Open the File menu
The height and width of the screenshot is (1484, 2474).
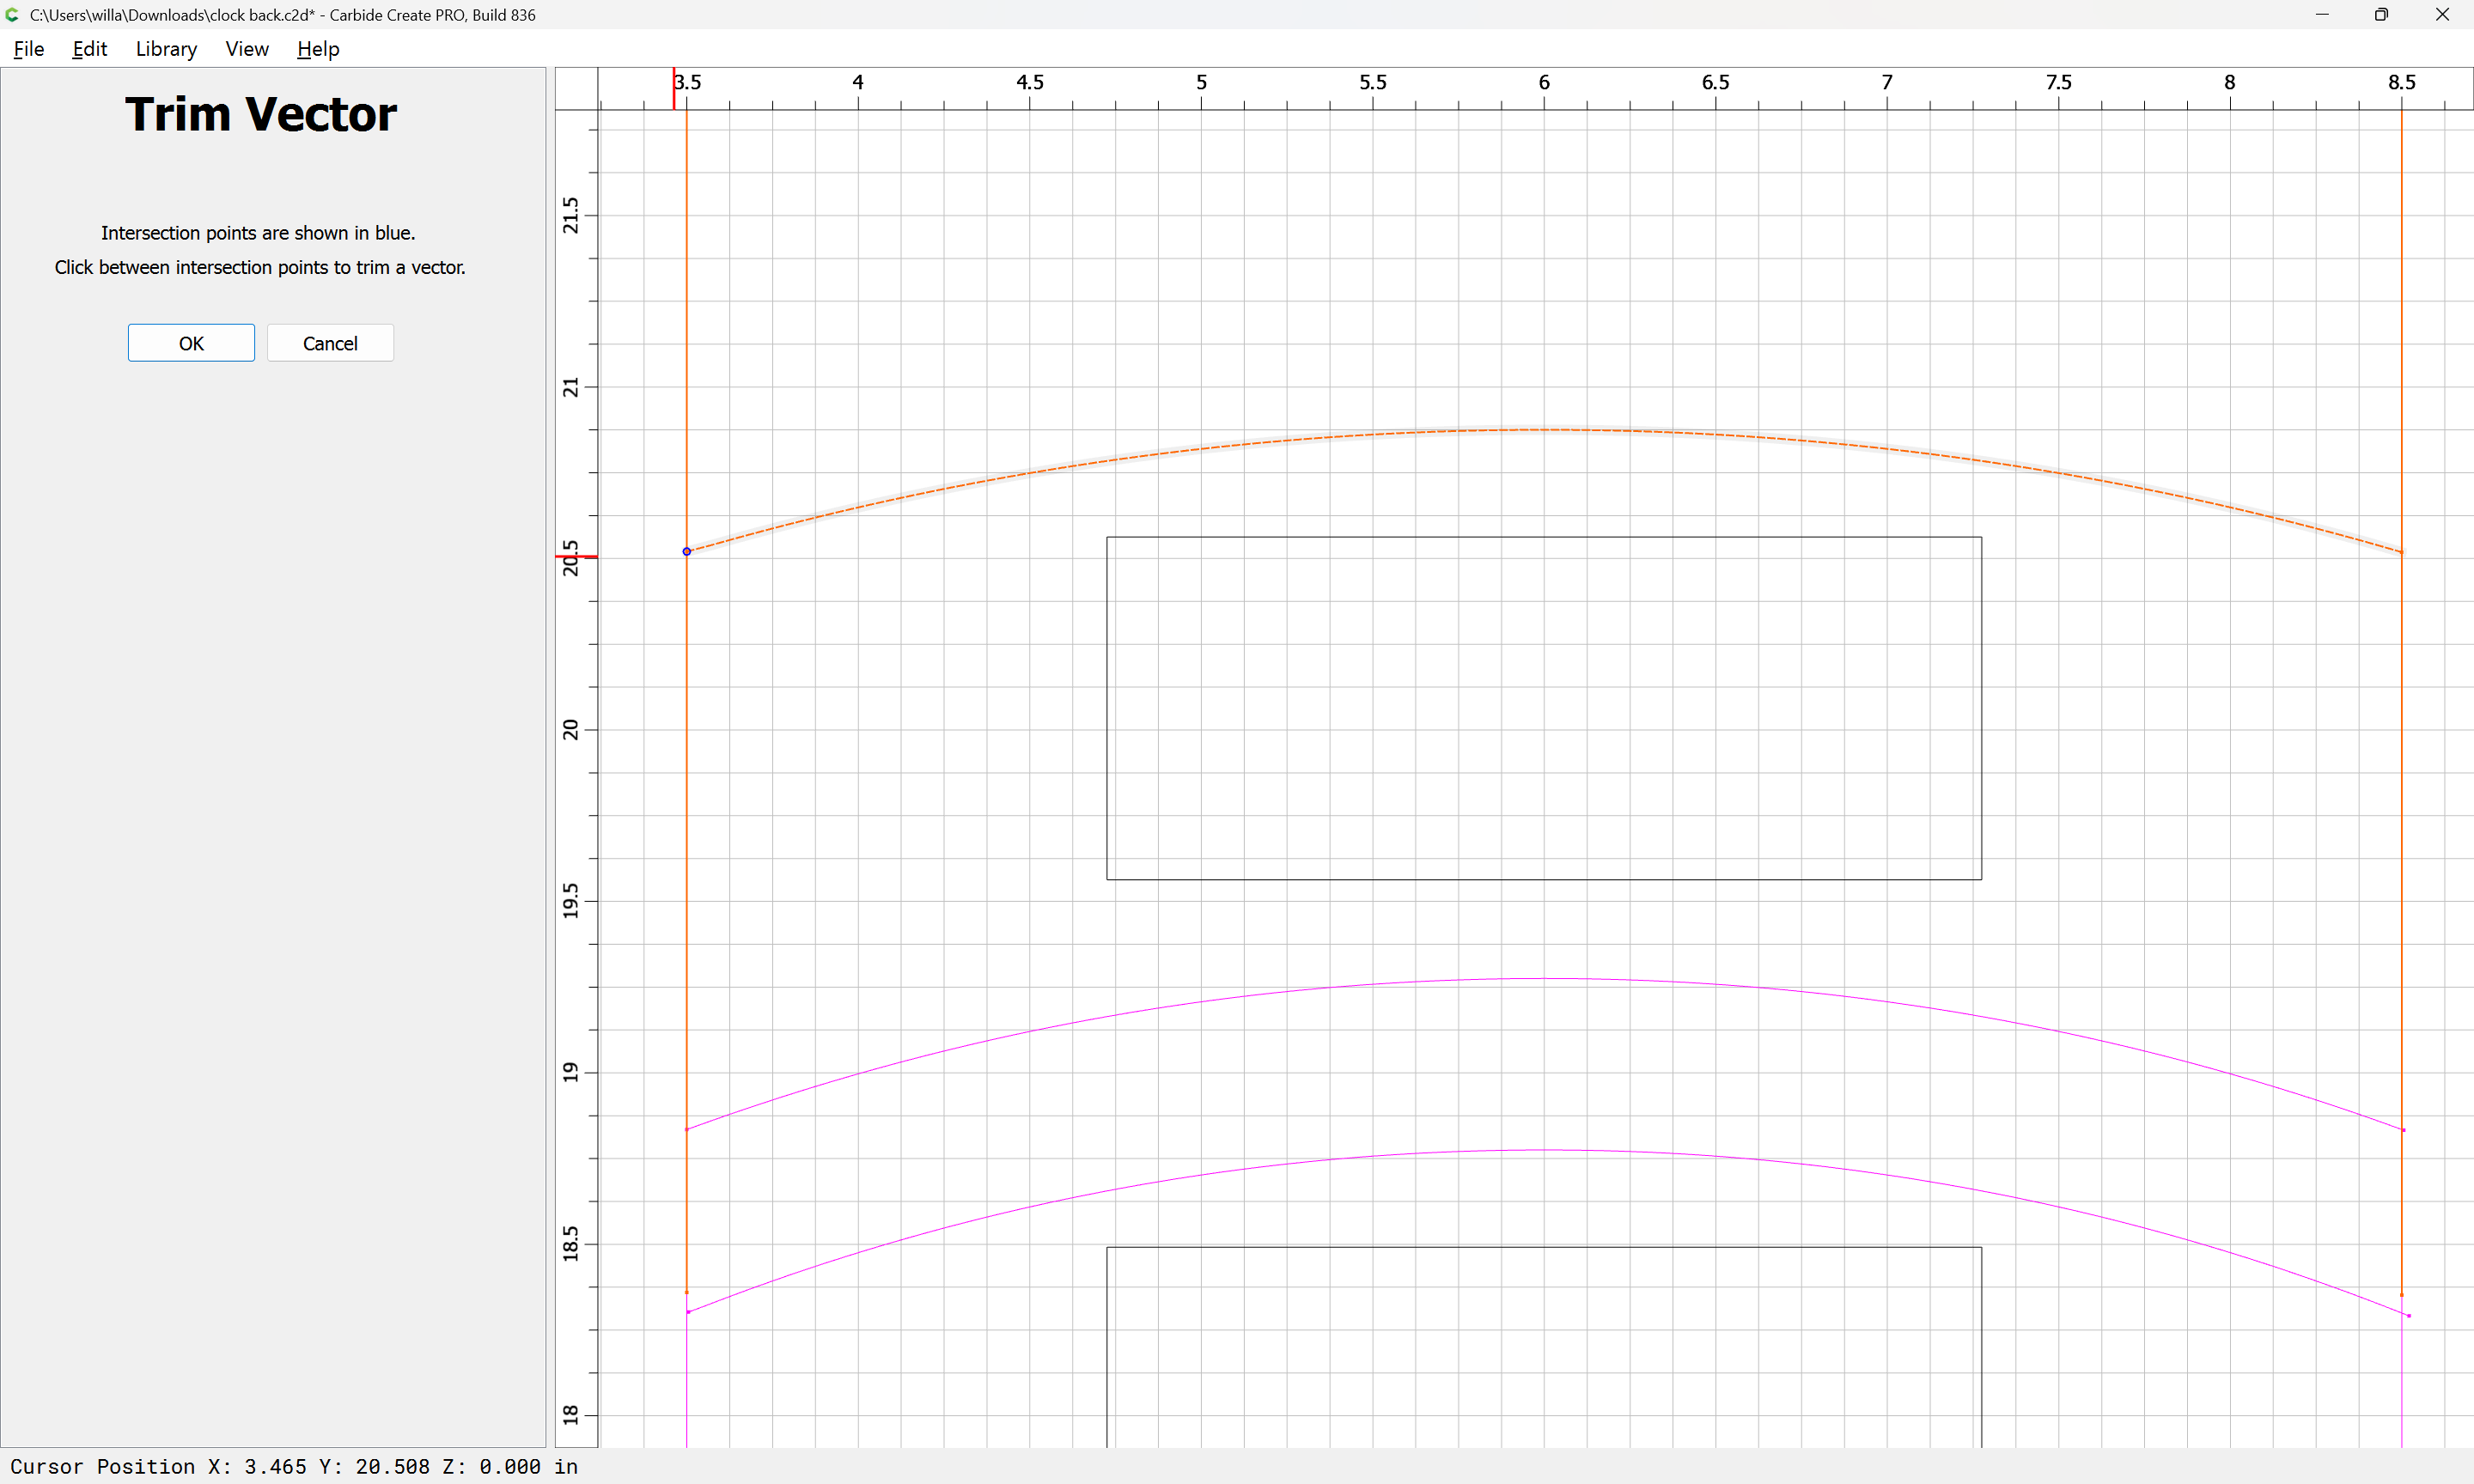click(28, 49)
